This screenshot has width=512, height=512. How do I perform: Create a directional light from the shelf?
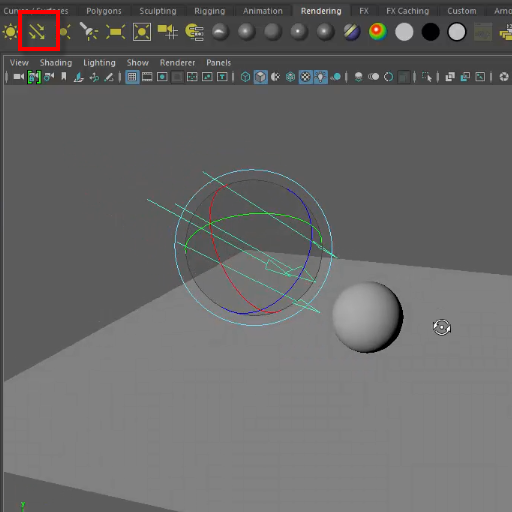pos(37,32)
